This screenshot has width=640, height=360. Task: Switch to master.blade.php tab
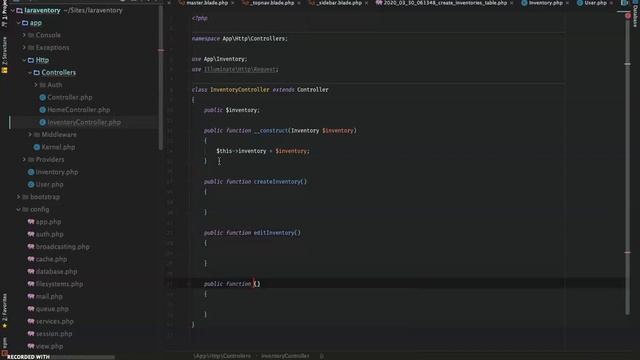[207, 3]
